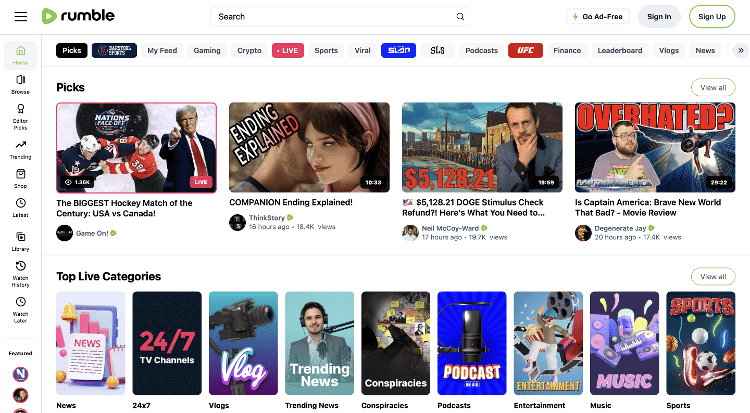This screenshot has height=413, width=750.
Task: Open the first featured channel avatar
Action: point(20,374)
